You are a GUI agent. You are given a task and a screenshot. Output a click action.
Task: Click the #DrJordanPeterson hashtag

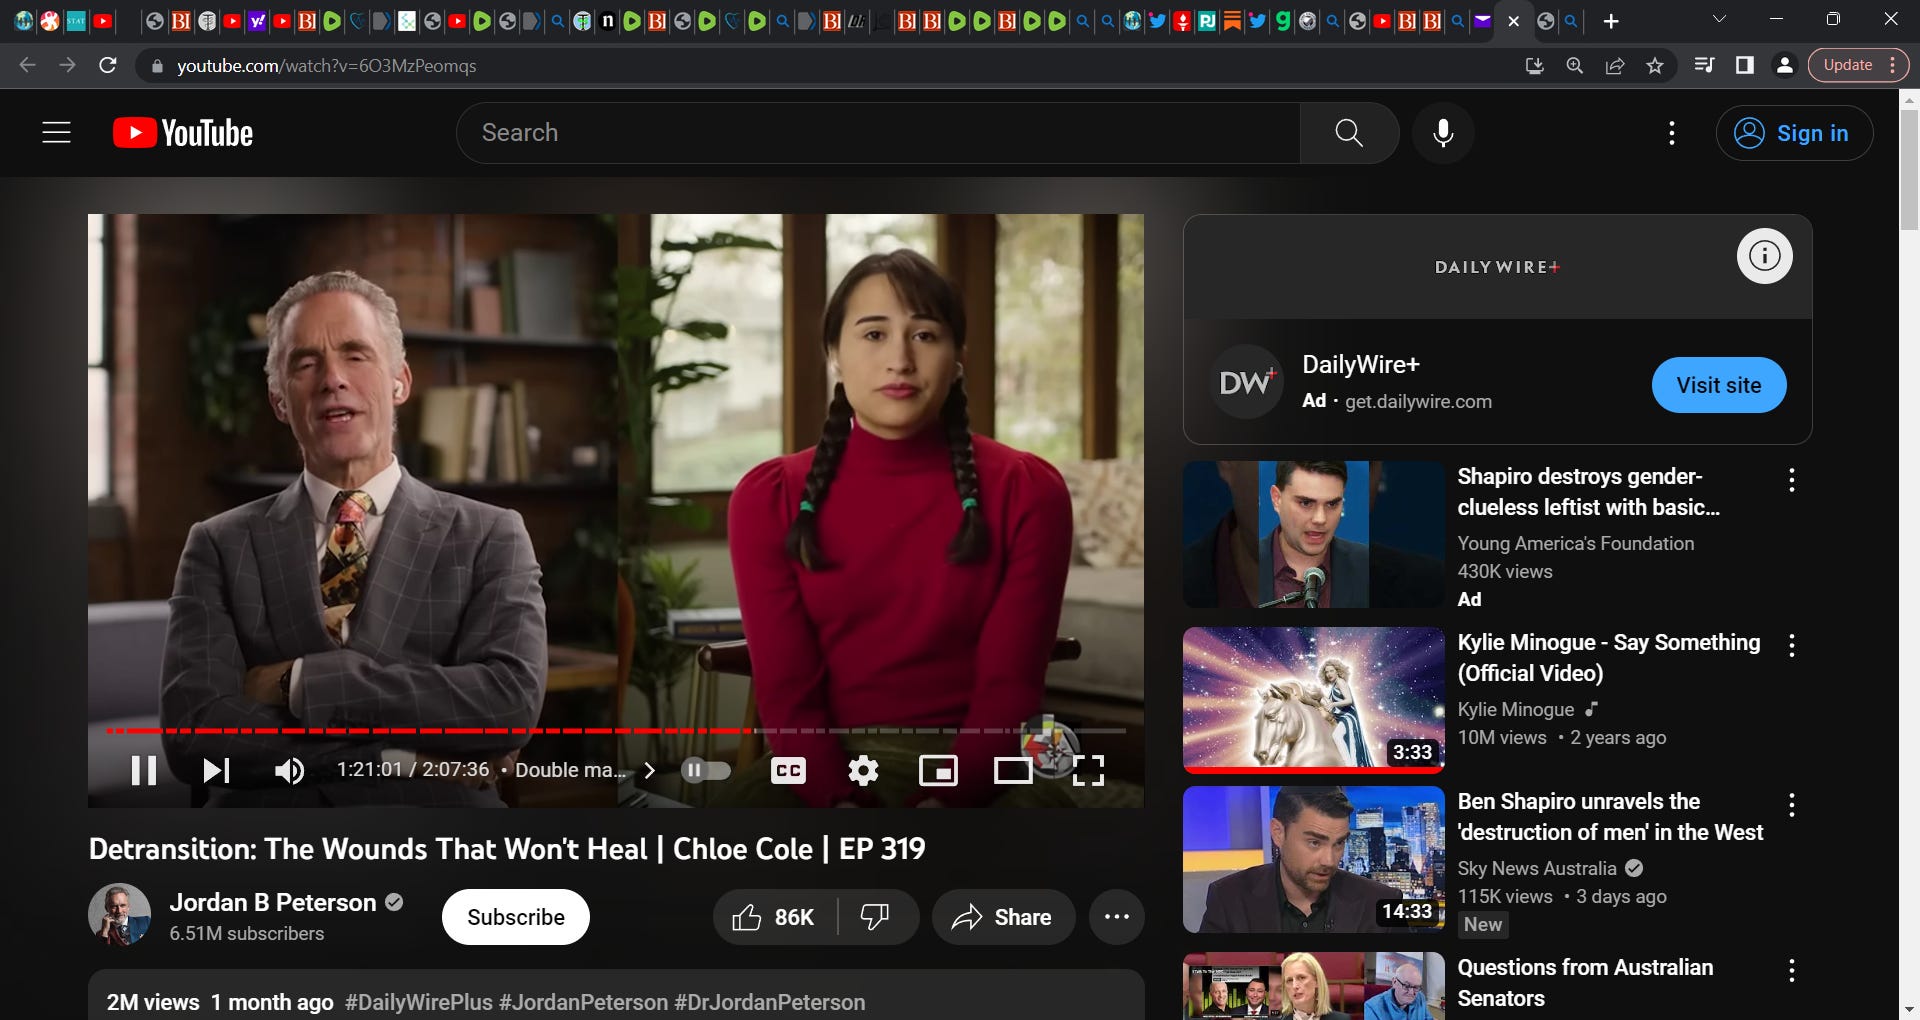770,1002
